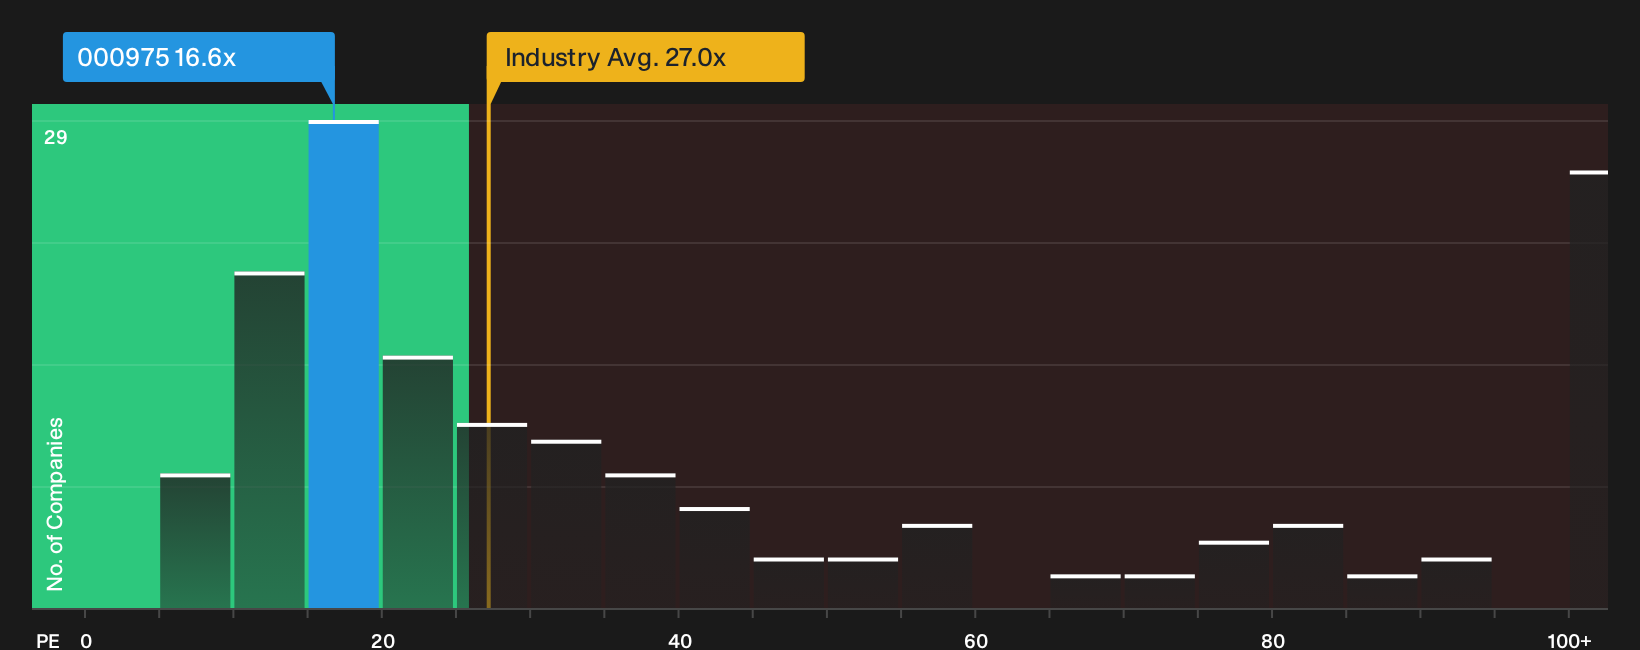Image resolution: width=1640 pixels, height=650 pixels.
Task: Select the bar for PE 80 to 85
Action: pyautogui.click(x=1308, y=566)
